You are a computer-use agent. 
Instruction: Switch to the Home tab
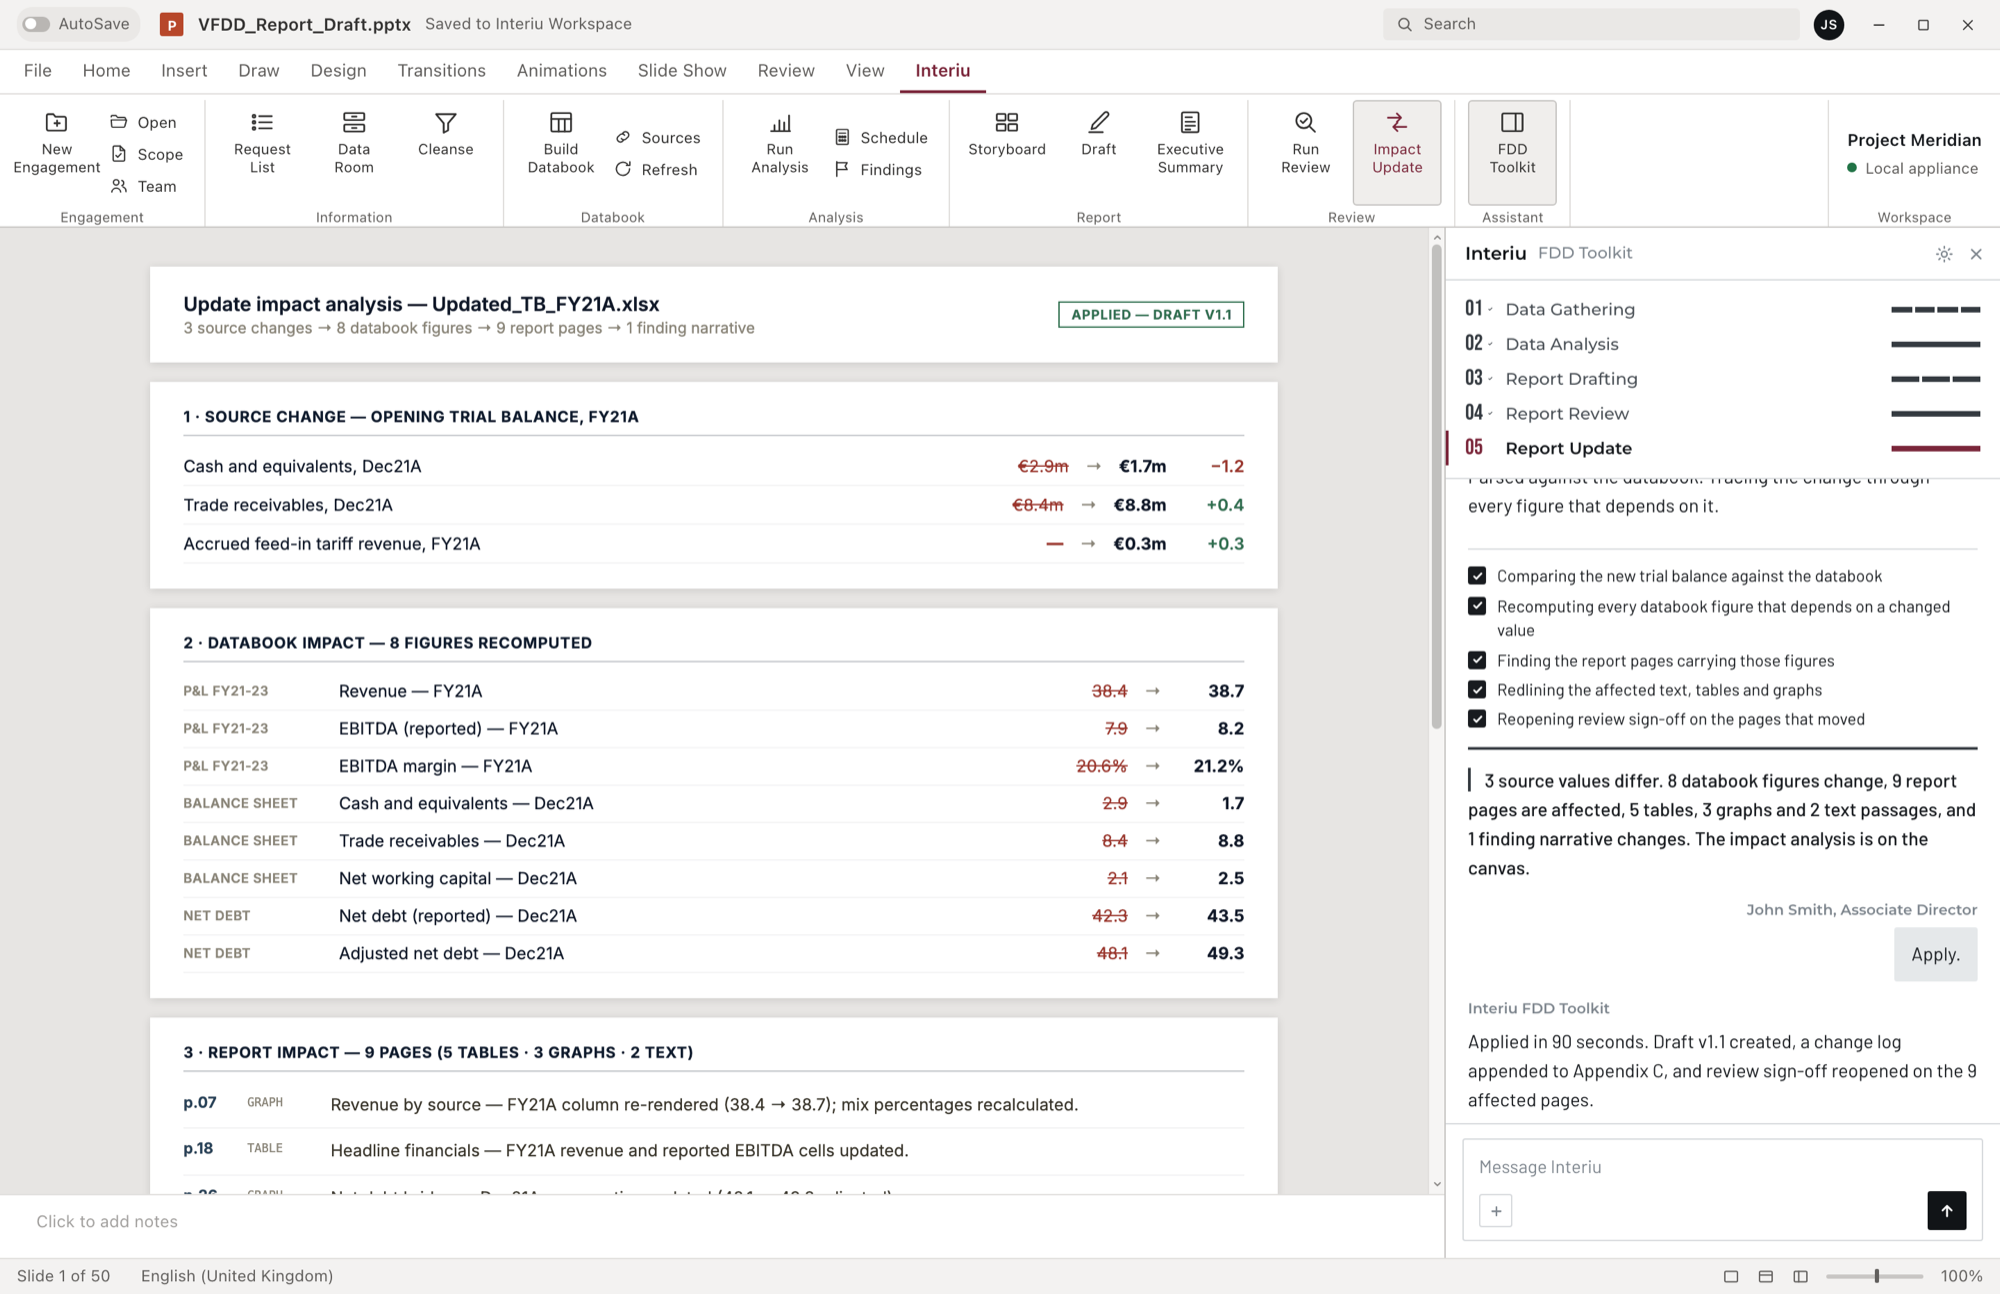click(106, 70)
